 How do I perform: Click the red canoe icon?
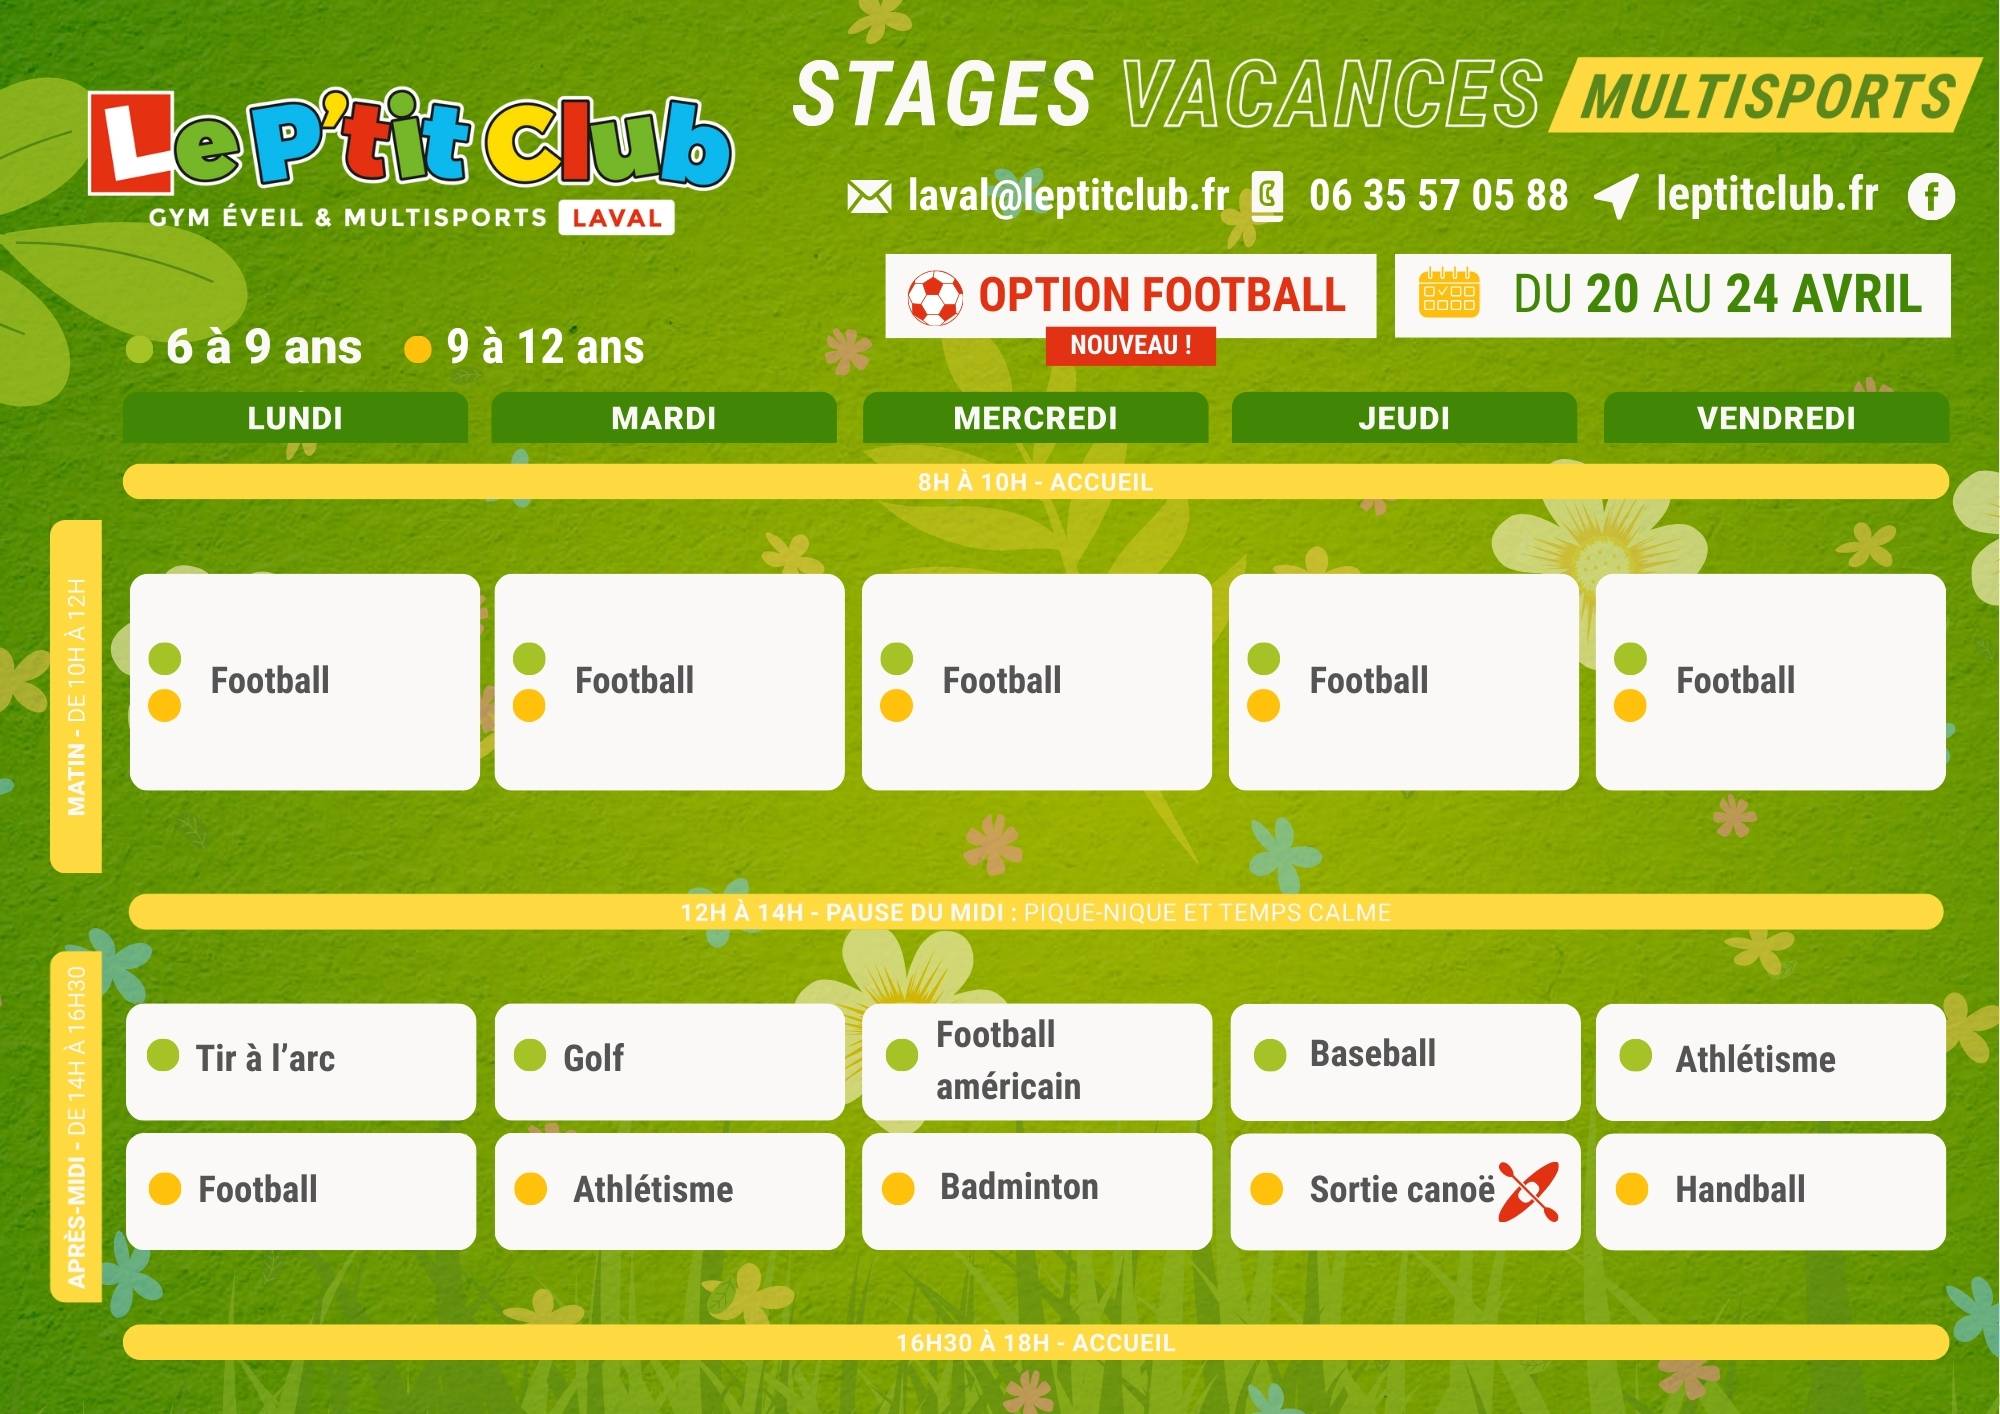click(1529, 1191)
